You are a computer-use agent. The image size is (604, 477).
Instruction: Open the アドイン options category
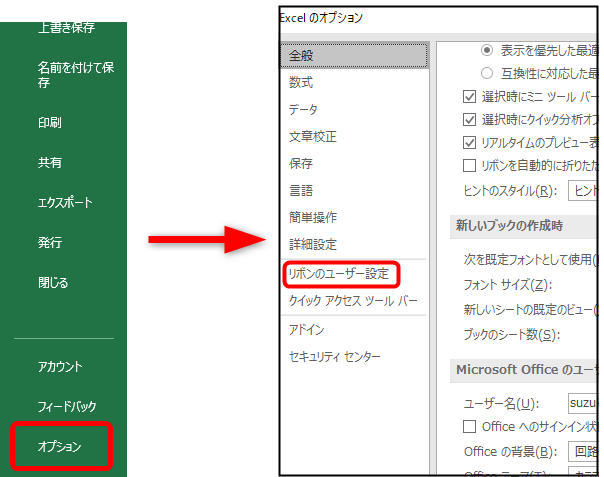[x=306, y=330]
